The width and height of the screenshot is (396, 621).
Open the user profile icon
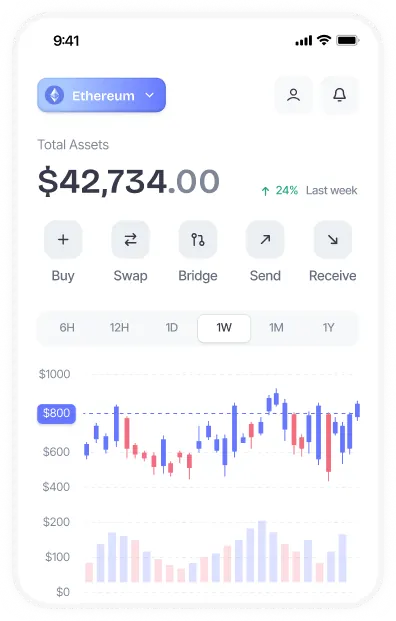click(x=293, y=95)
